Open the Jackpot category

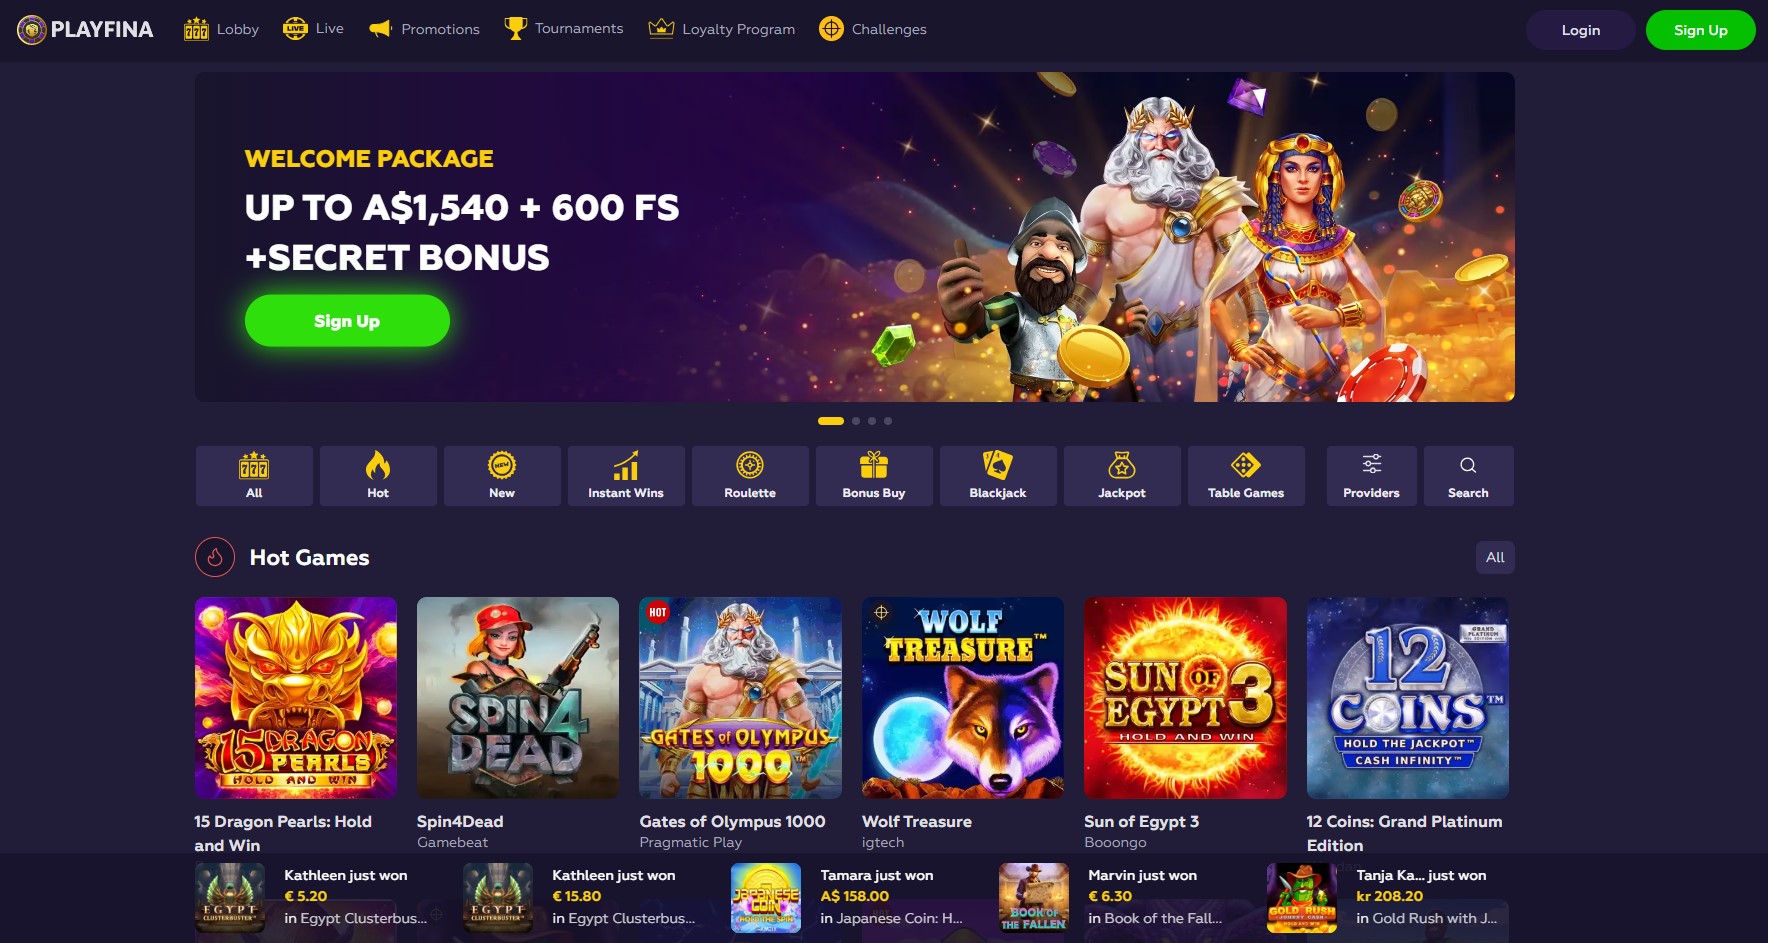[x=1122, y=476]
